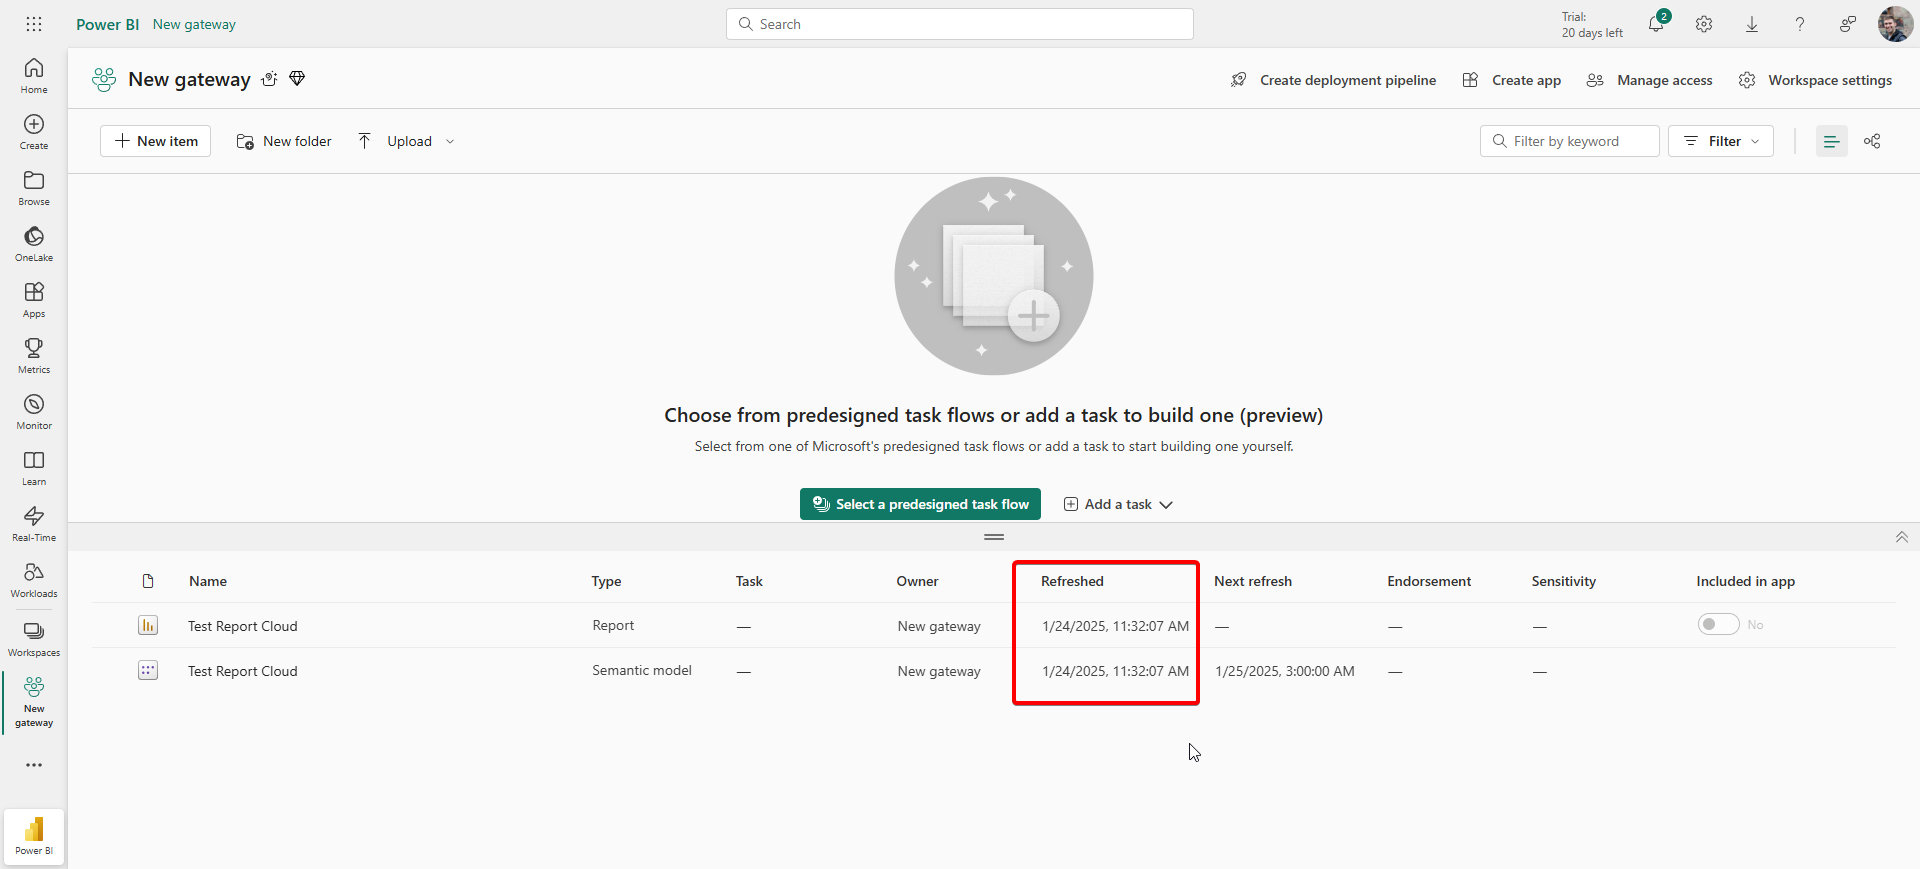Select New gateway workspace in sidebar
This screenshot has width=1920, height=869.
point(34,702)
